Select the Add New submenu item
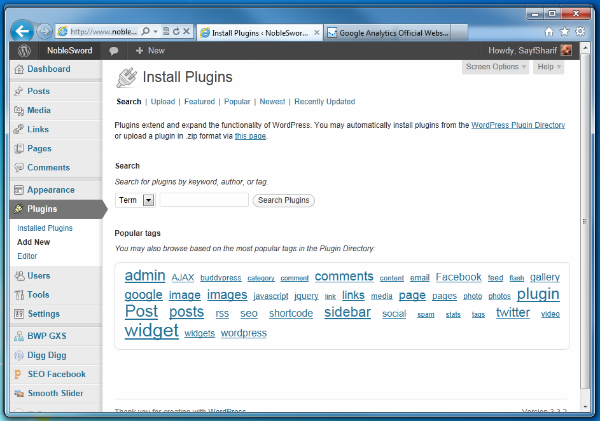 point(34,242)
